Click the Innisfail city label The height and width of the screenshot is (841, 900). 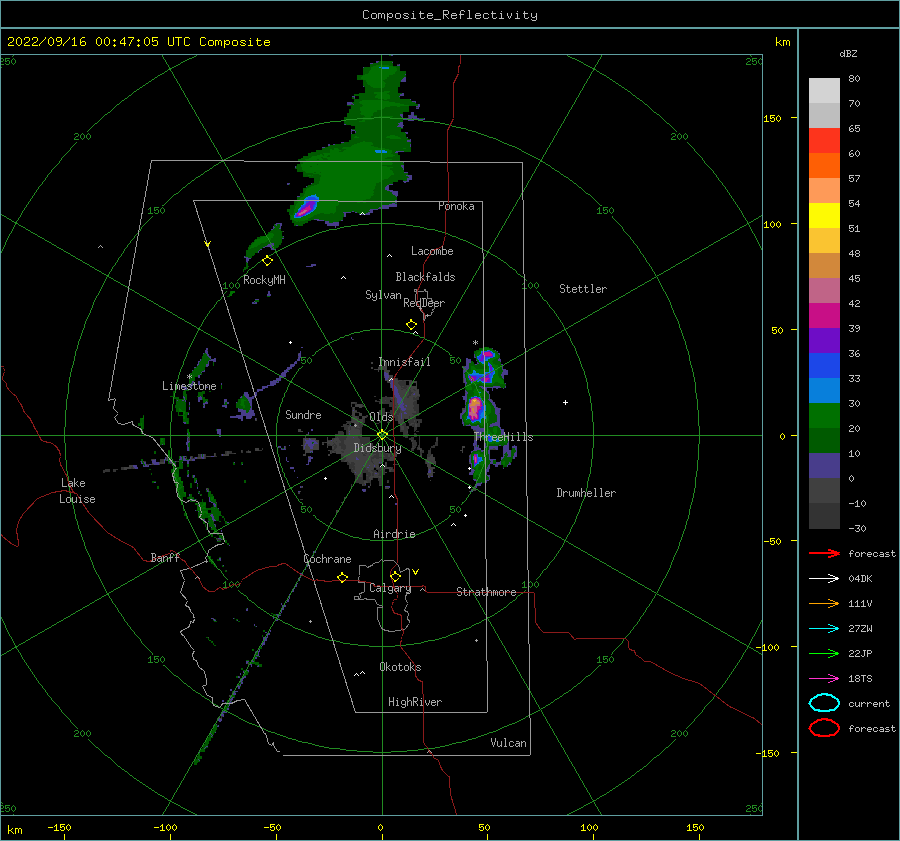(x=404, y=362)
